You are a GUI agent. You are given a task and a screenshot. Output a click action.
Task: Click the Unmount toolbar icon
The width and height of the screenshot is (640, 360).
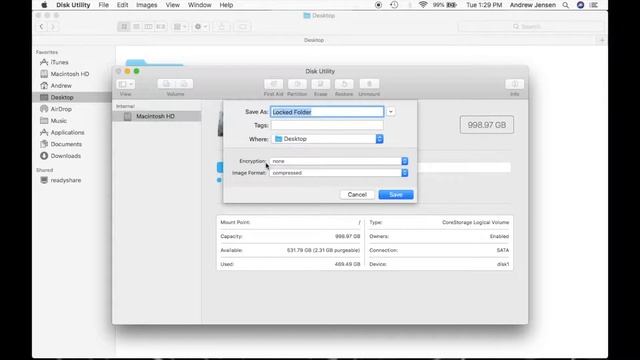click(369, 84)
